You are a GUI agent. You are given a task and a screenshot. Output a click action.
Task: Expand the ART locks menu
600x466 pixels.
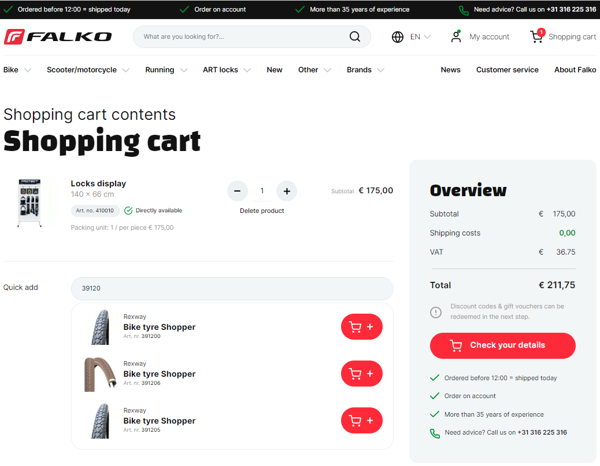pos(227,70)
